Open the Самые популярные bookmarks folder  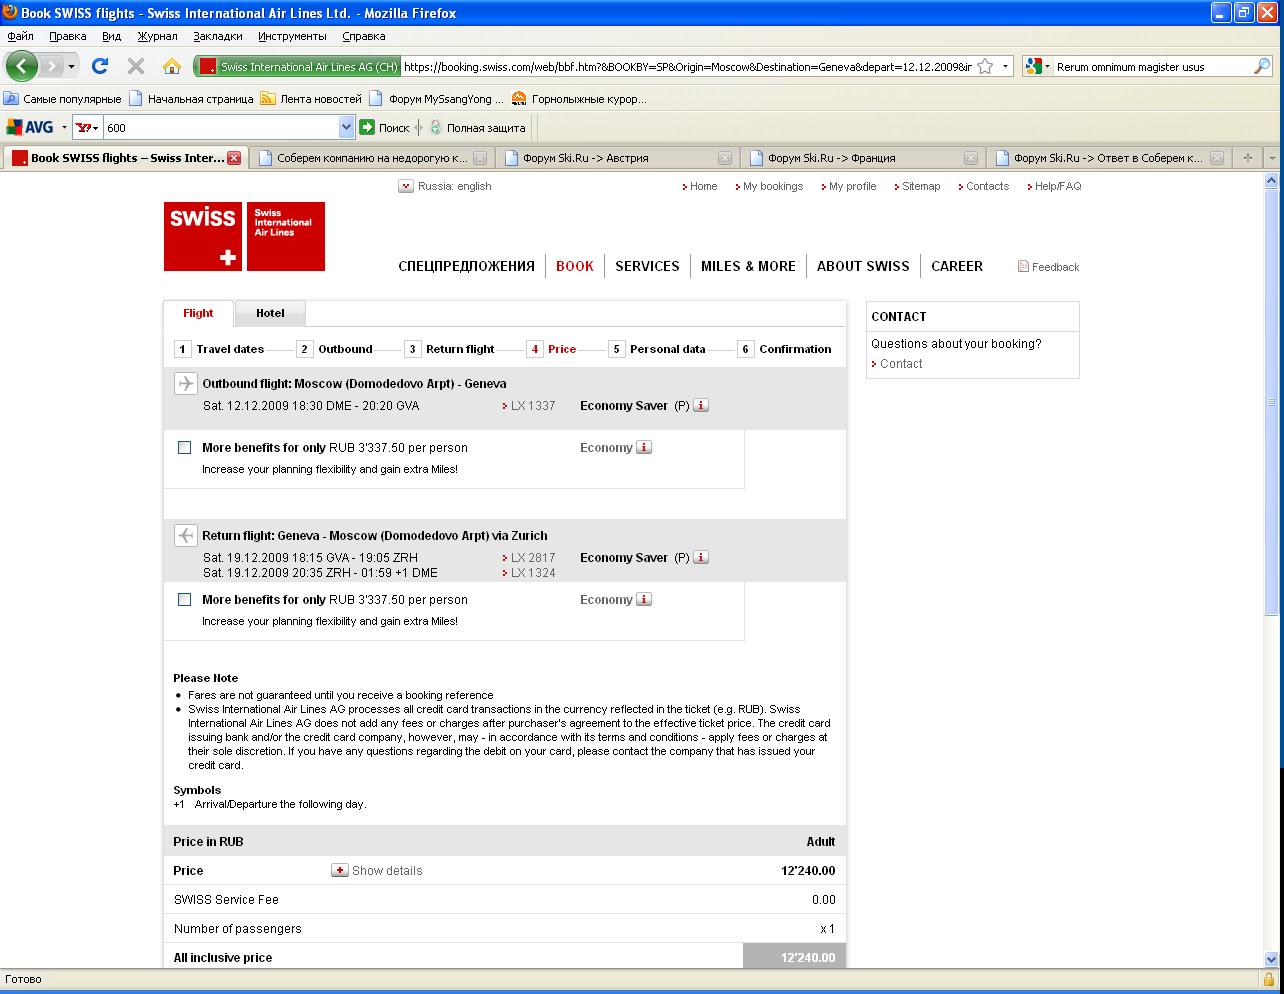63,99
